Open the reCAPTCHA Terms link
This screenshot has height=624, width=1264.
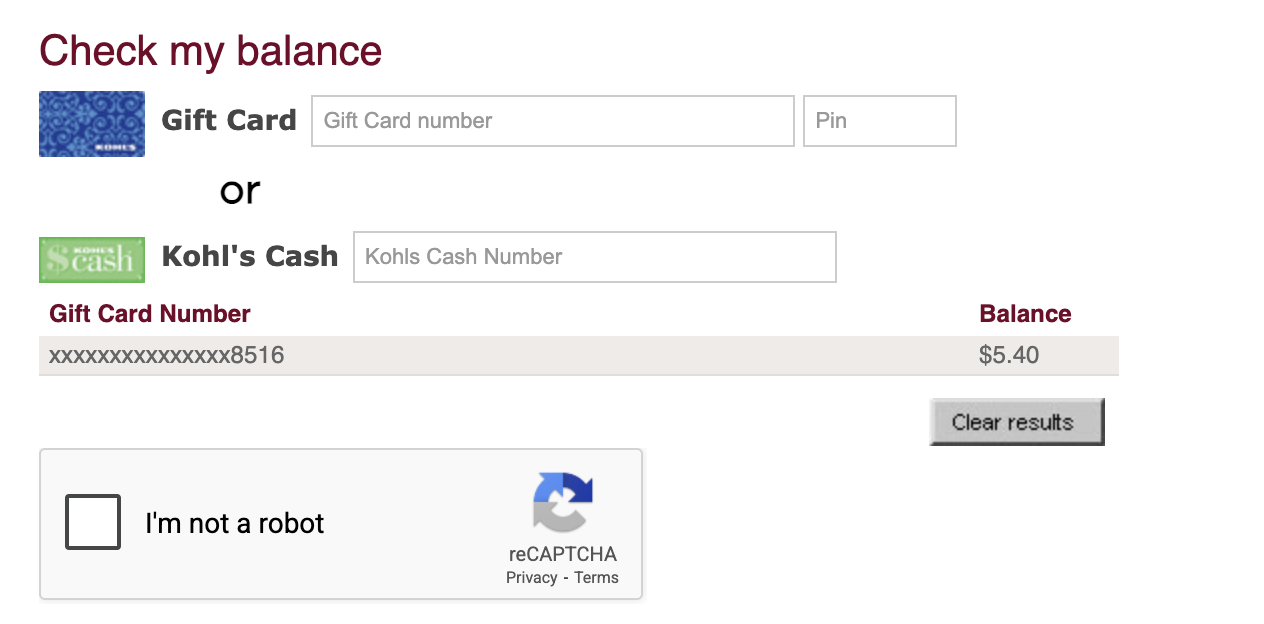point(596,578)
